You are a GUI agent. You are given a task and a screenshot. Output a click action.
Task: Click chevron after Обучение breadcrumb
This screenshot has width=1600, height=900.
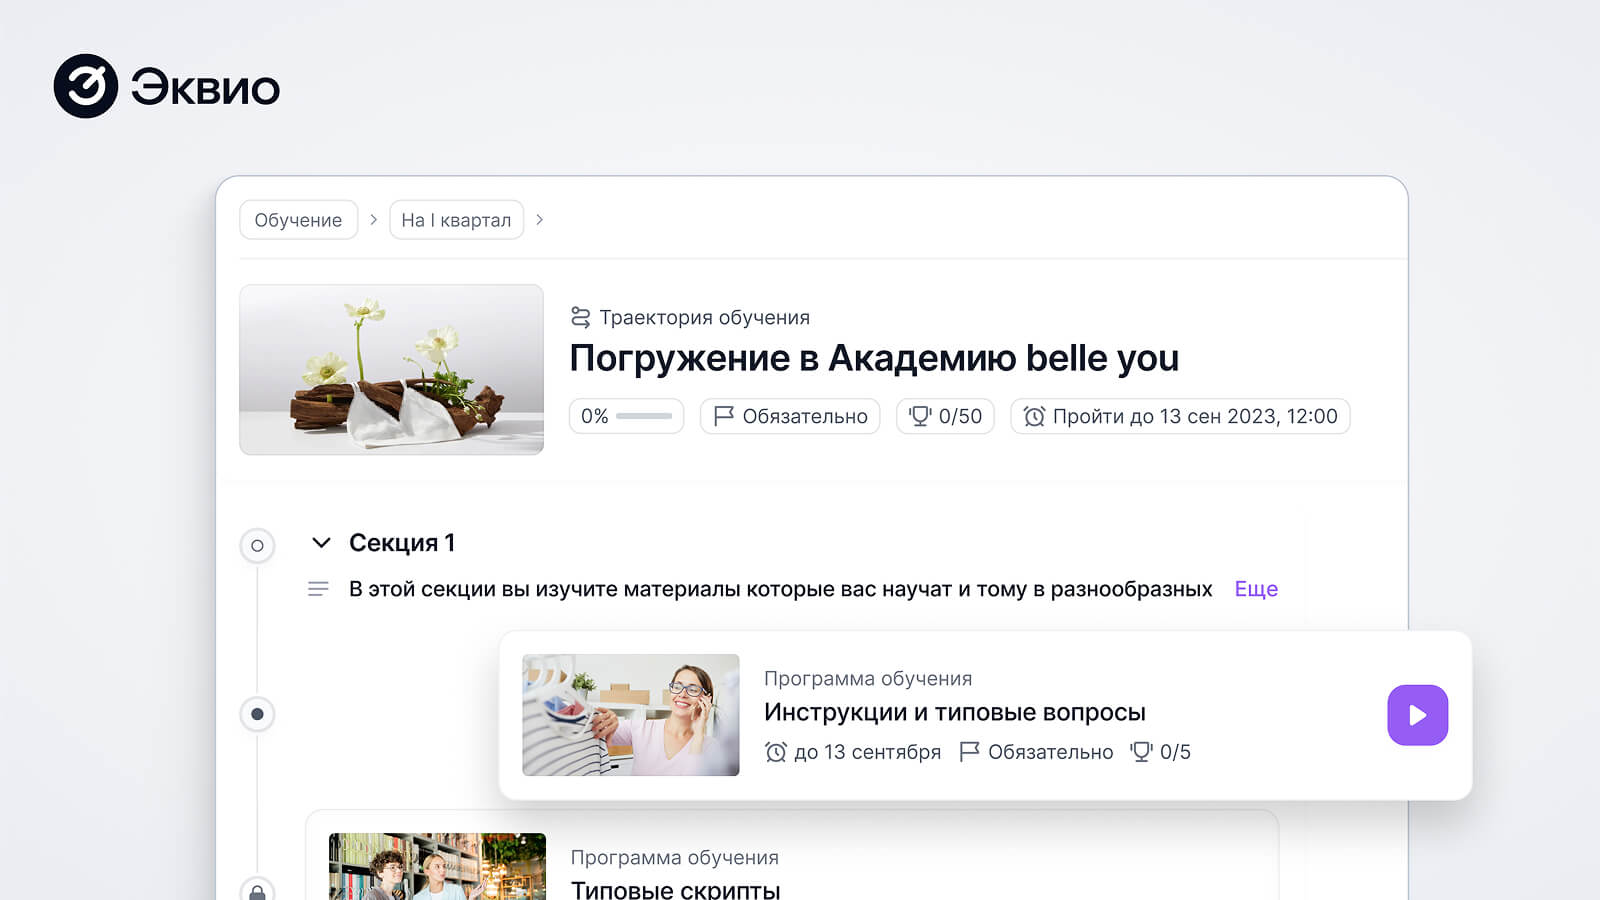(x=373, y=219)
